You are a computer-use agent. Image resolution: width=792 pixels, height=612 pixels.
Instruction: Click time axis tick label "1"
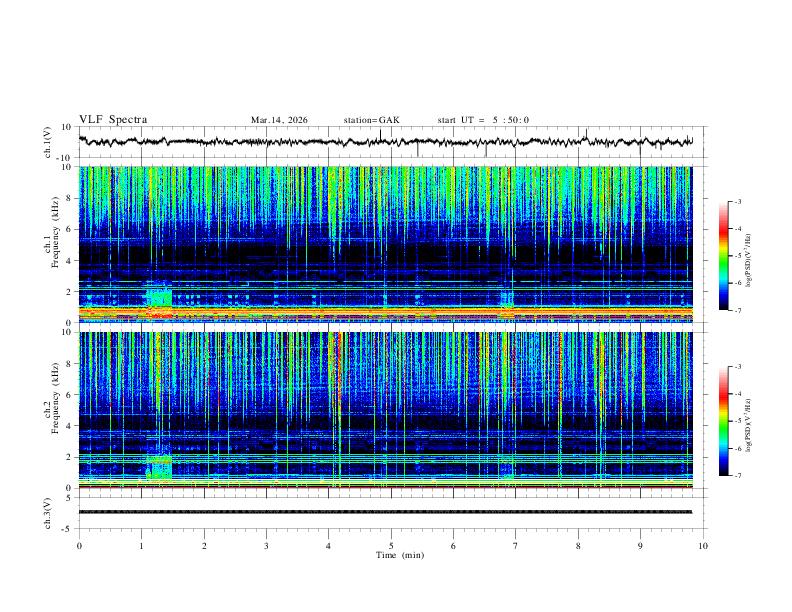tap(141, 546)
